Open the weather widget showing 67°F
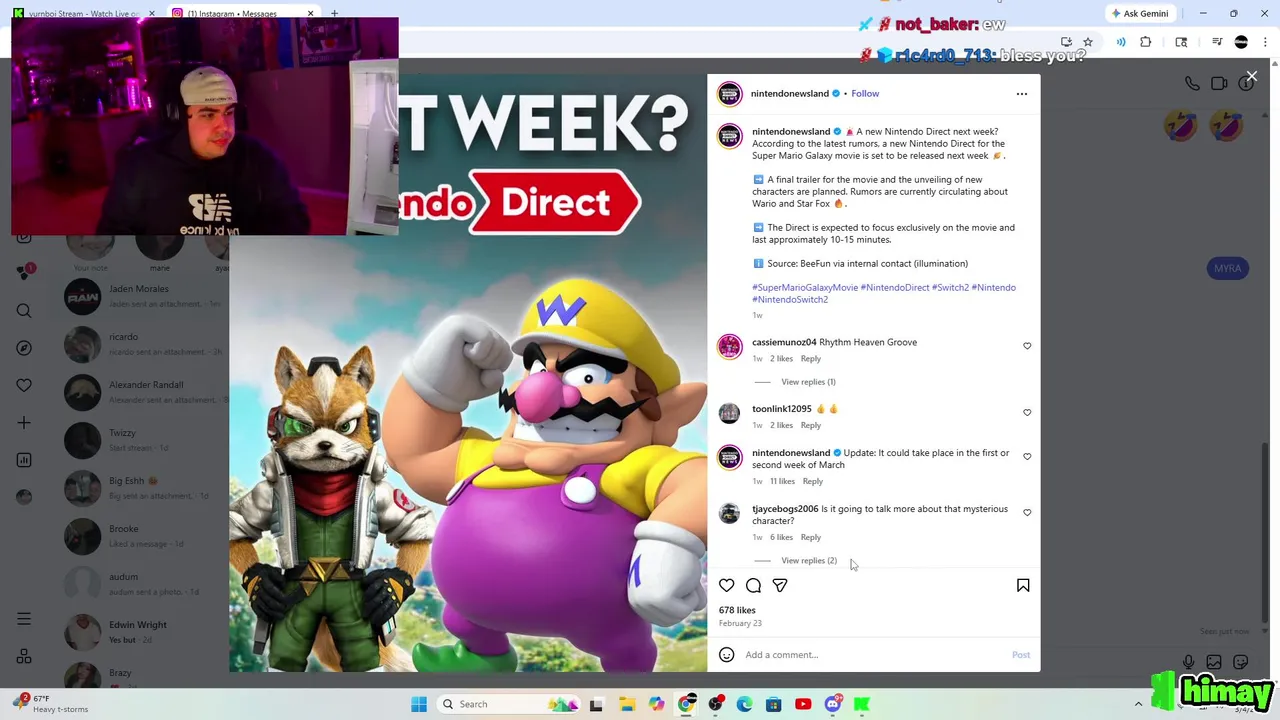This screenshot has height=720, width=1280. pyautogui.click(x=52, y=704)
